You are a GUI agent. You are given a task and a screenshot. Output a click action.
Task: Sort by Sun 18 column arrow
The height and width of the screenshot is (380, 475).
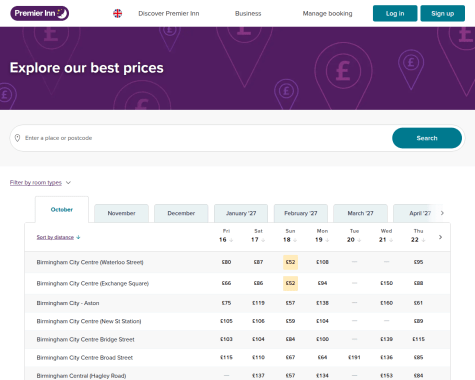[295, 240]
